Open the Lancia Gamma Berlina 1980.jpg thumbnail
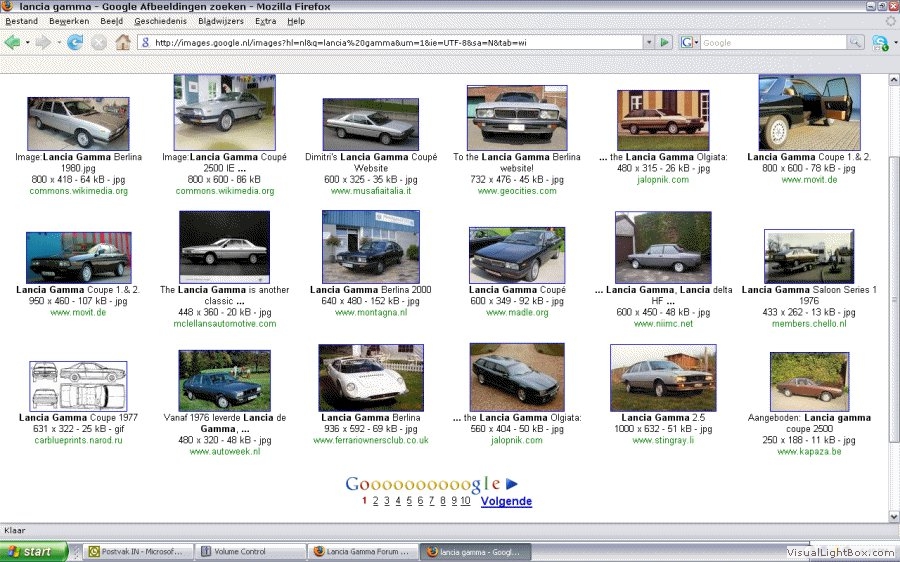This screenshot has height=562, width=900. tap(78, 123)
